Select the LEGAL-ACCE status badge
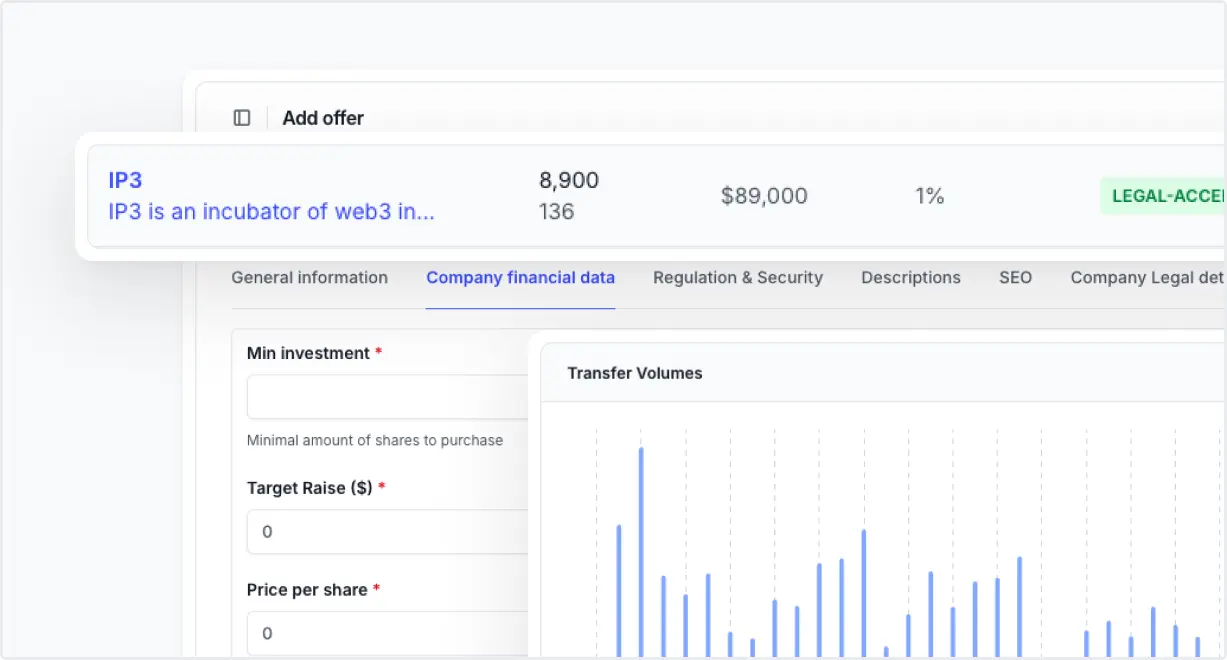The image size is (1227, 660). [x=1163, y=196]
